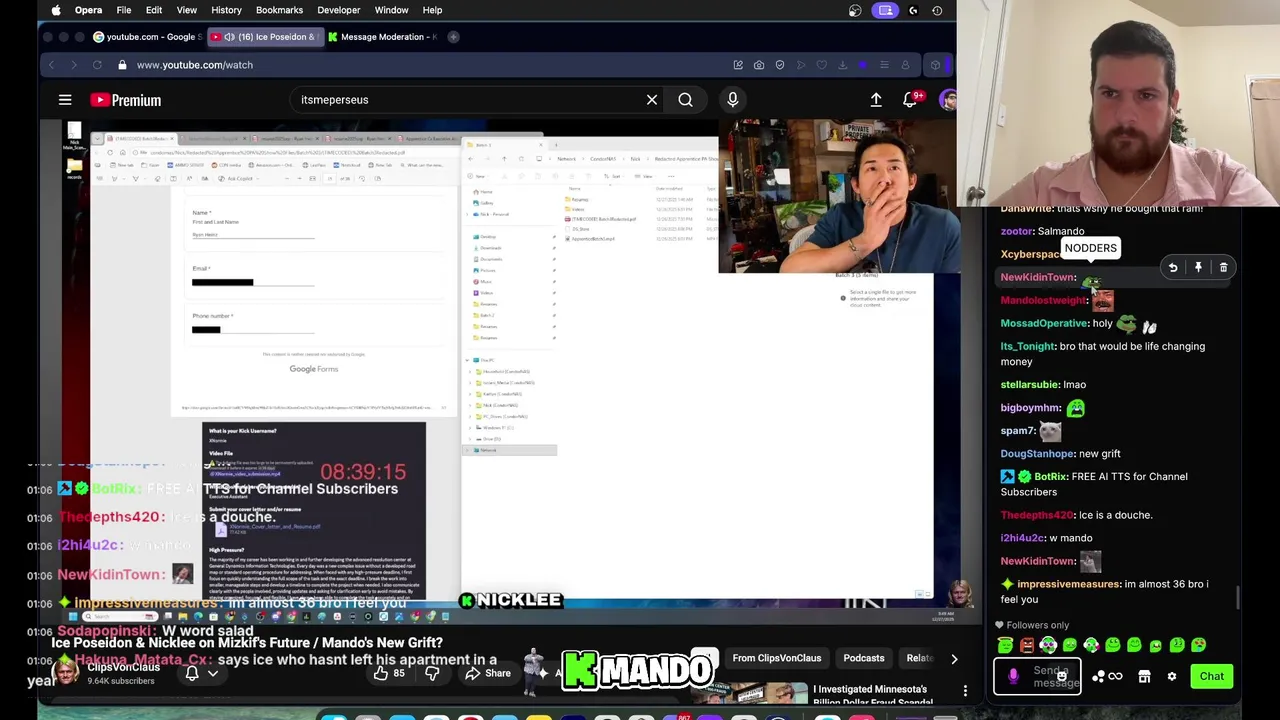
Task: Open the History menu
Action: point(226,10)
